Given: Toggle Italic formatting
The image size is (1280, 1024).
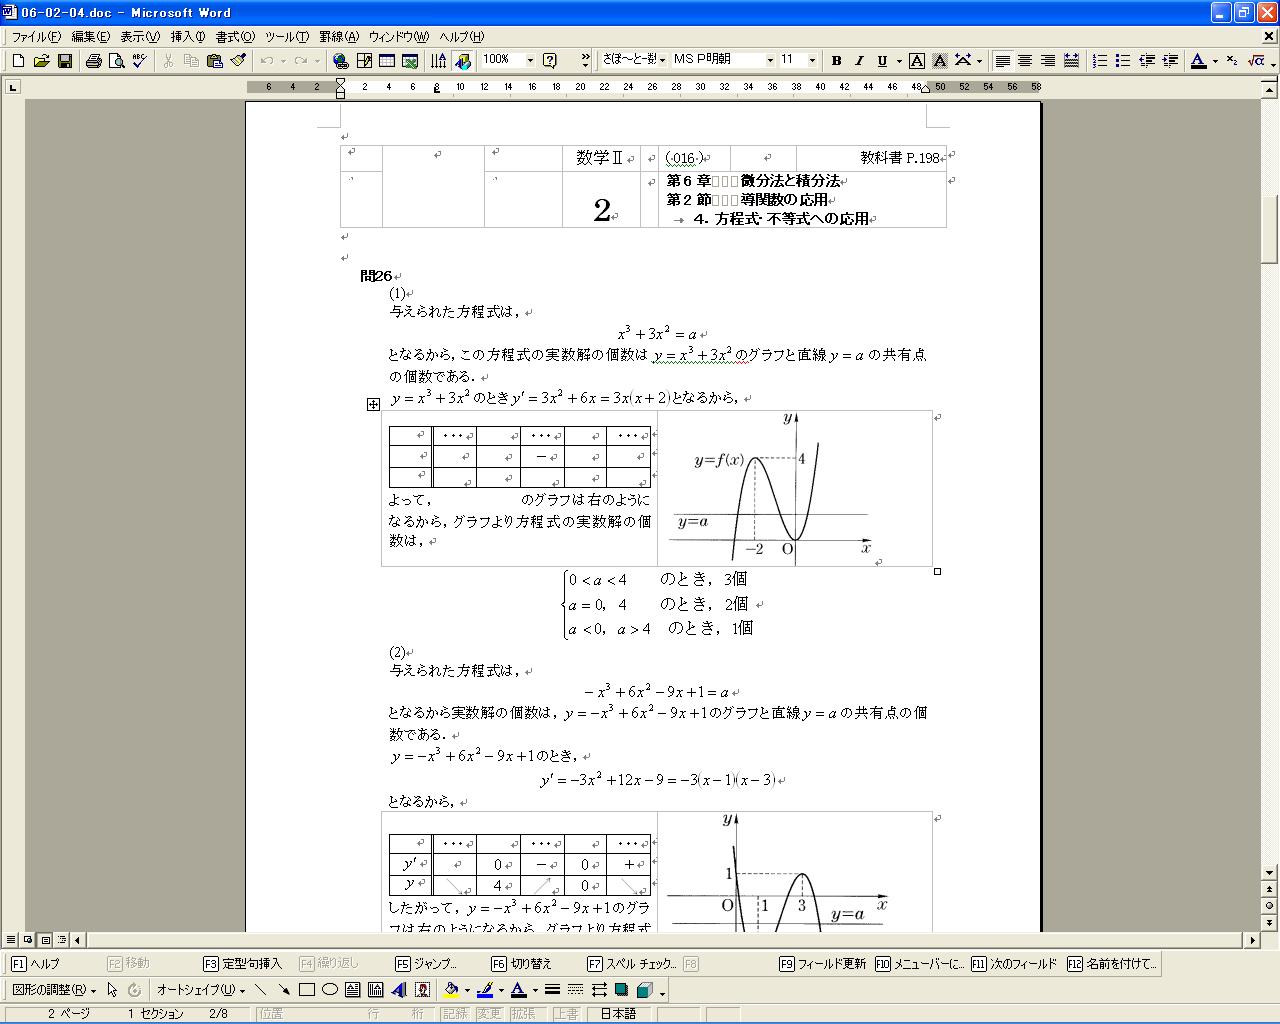Looking at the screenshot, I should pyautogui.click(x=859, y=61).
